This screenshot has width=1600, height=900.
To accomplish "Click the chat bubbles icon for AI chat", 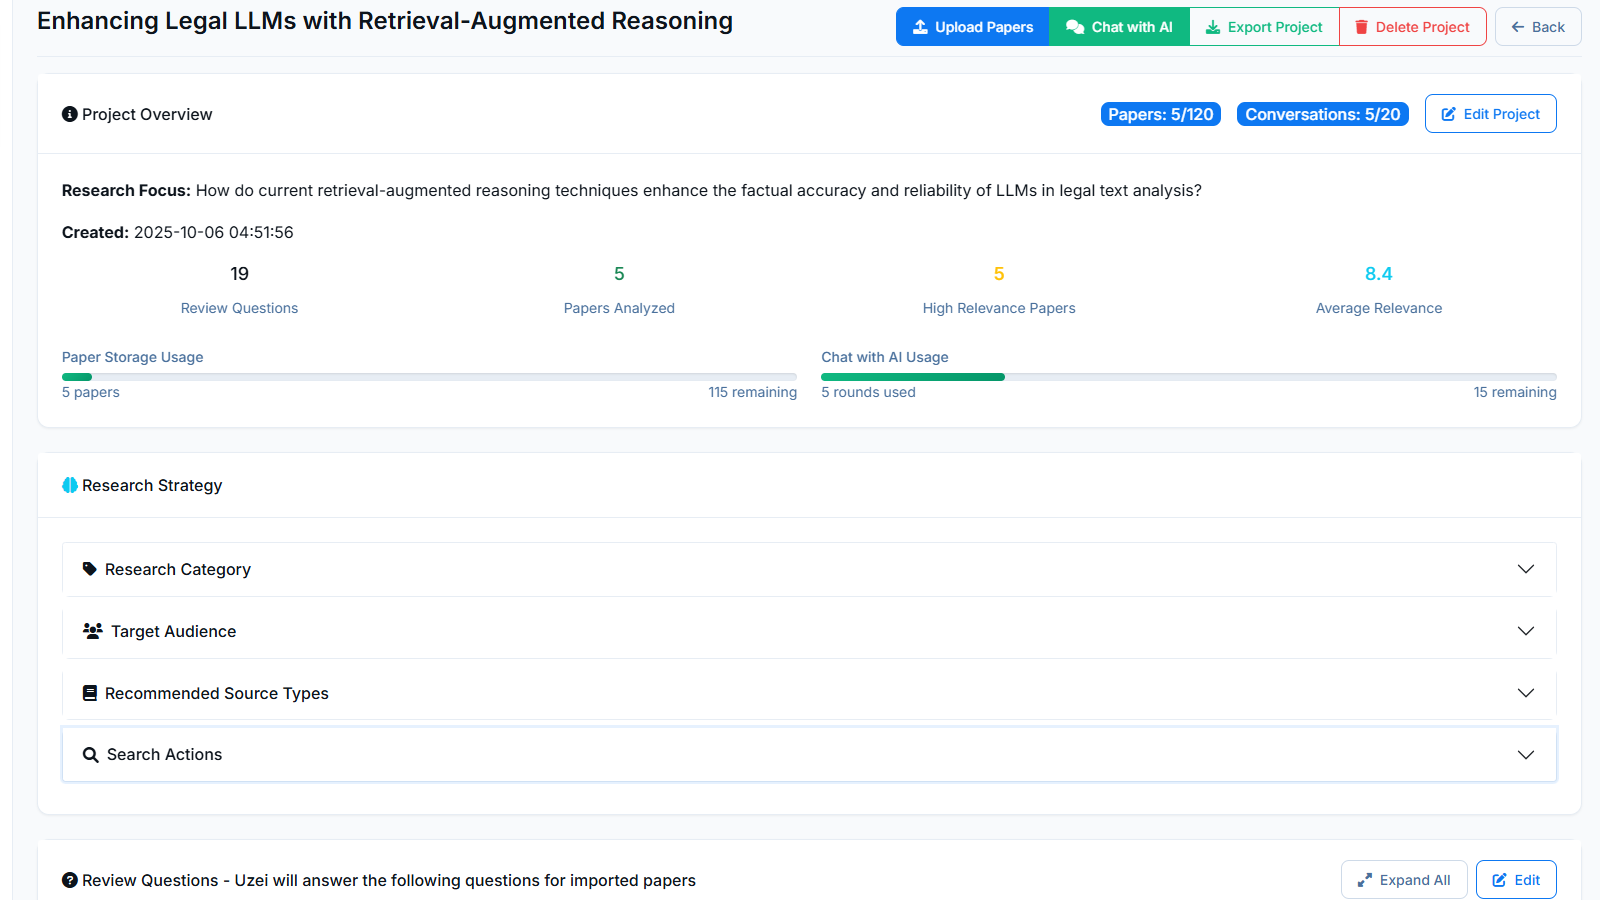I will click(1075, 27).
